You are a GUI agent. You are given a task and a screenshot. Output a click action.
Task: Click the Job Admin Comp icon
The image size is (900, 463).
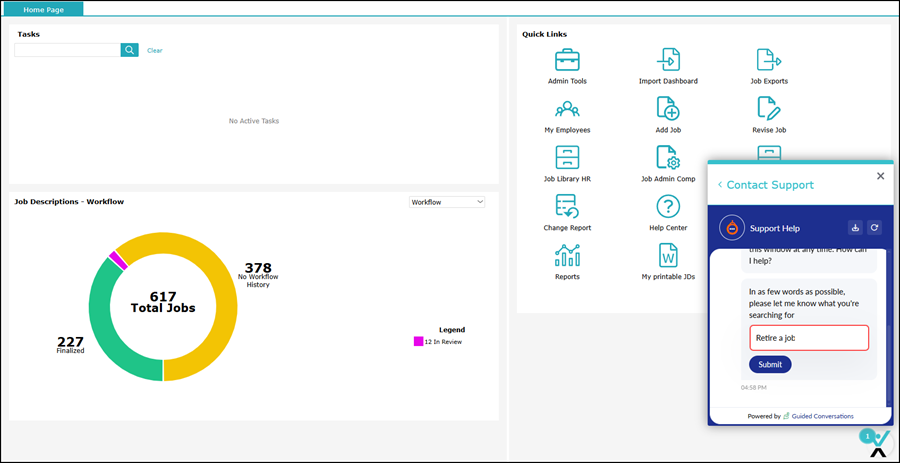(x=667, y=158)
